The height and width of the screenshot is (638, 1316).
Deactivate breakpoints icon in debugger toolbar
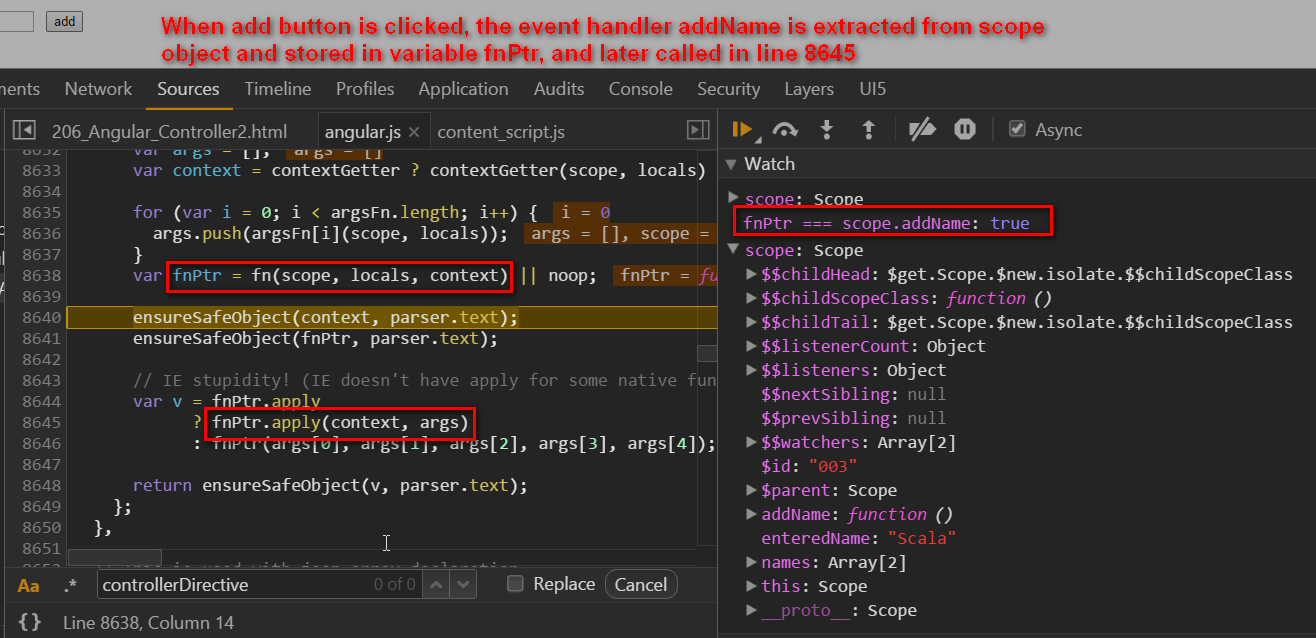click(922, 129)
